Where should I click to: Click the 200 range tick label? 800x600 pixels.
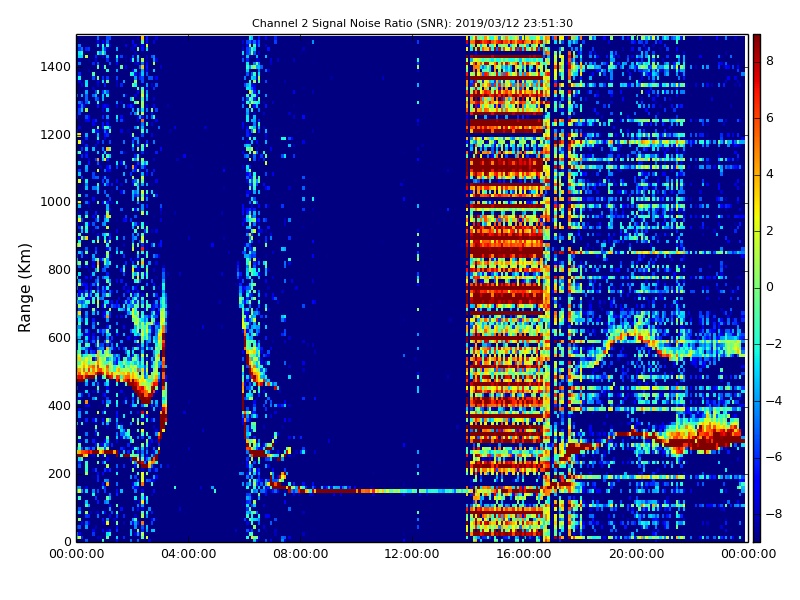coord(59,473)
